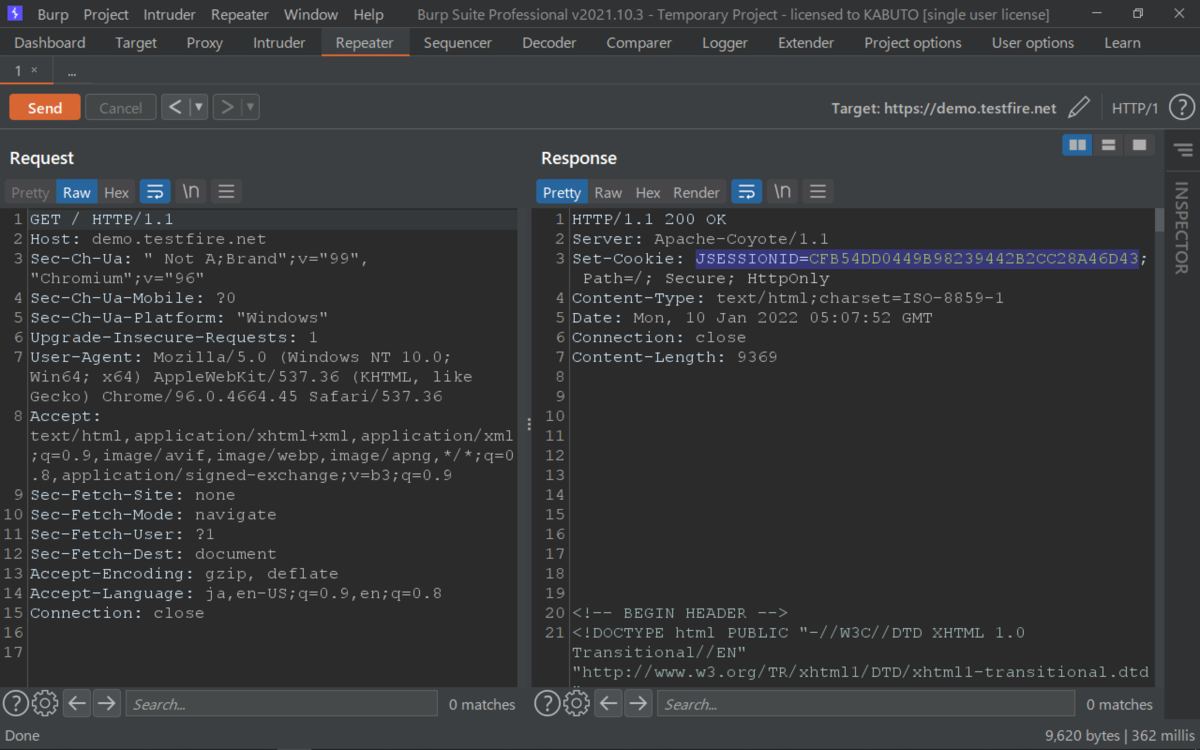Image resolution: width=1200 pixels, height=750 pixels.
Task: Click the pencil icon to edit target
Action: click(1079, 107)
